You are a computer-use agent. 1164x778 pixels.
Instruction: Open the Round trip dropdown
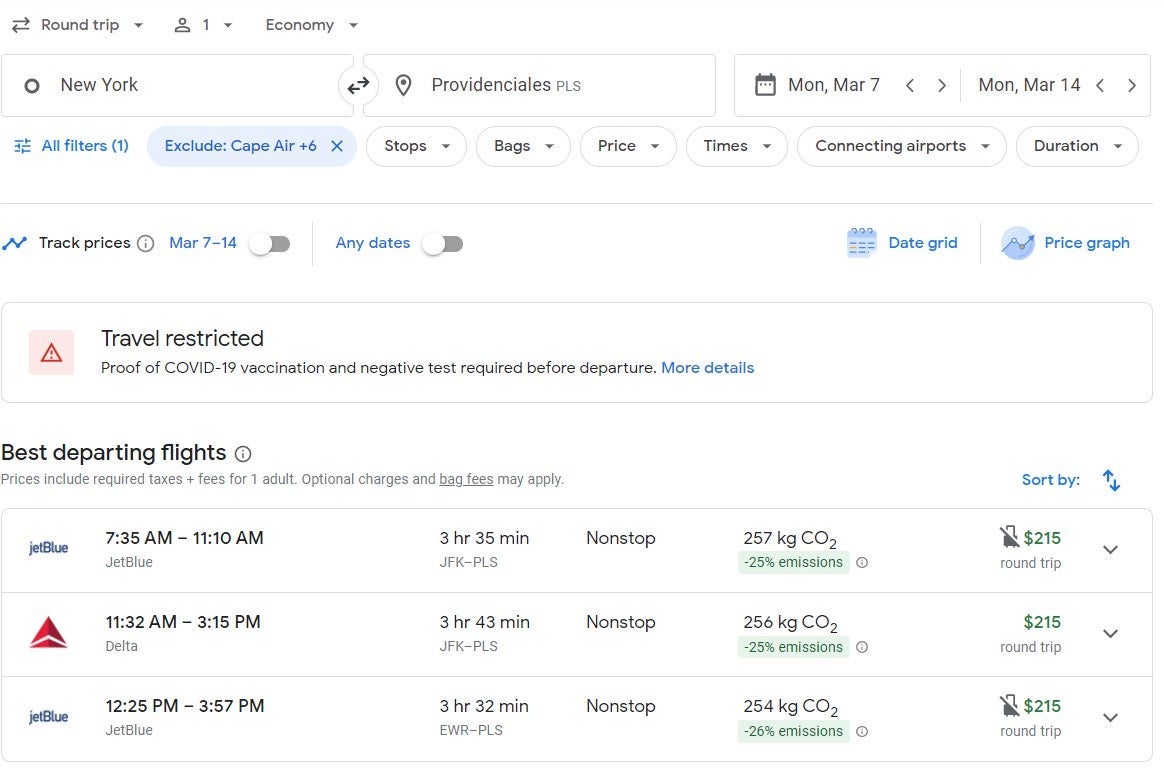[79, 25]
